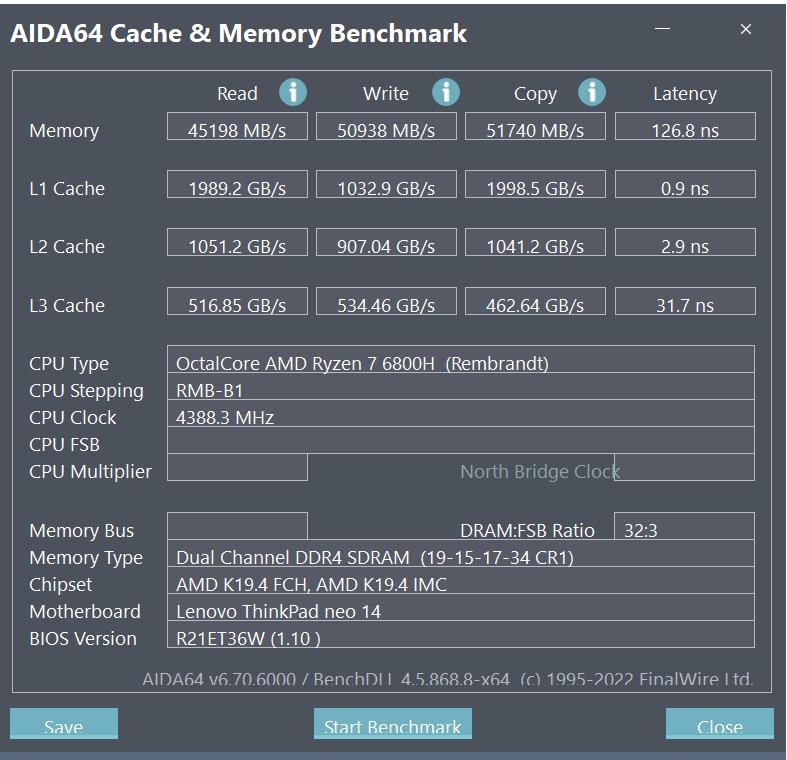Image resolution: width=787 pixels, height=760 pixels.
Task: Click the info icon next to Read
Action: [x=293, y=92]
